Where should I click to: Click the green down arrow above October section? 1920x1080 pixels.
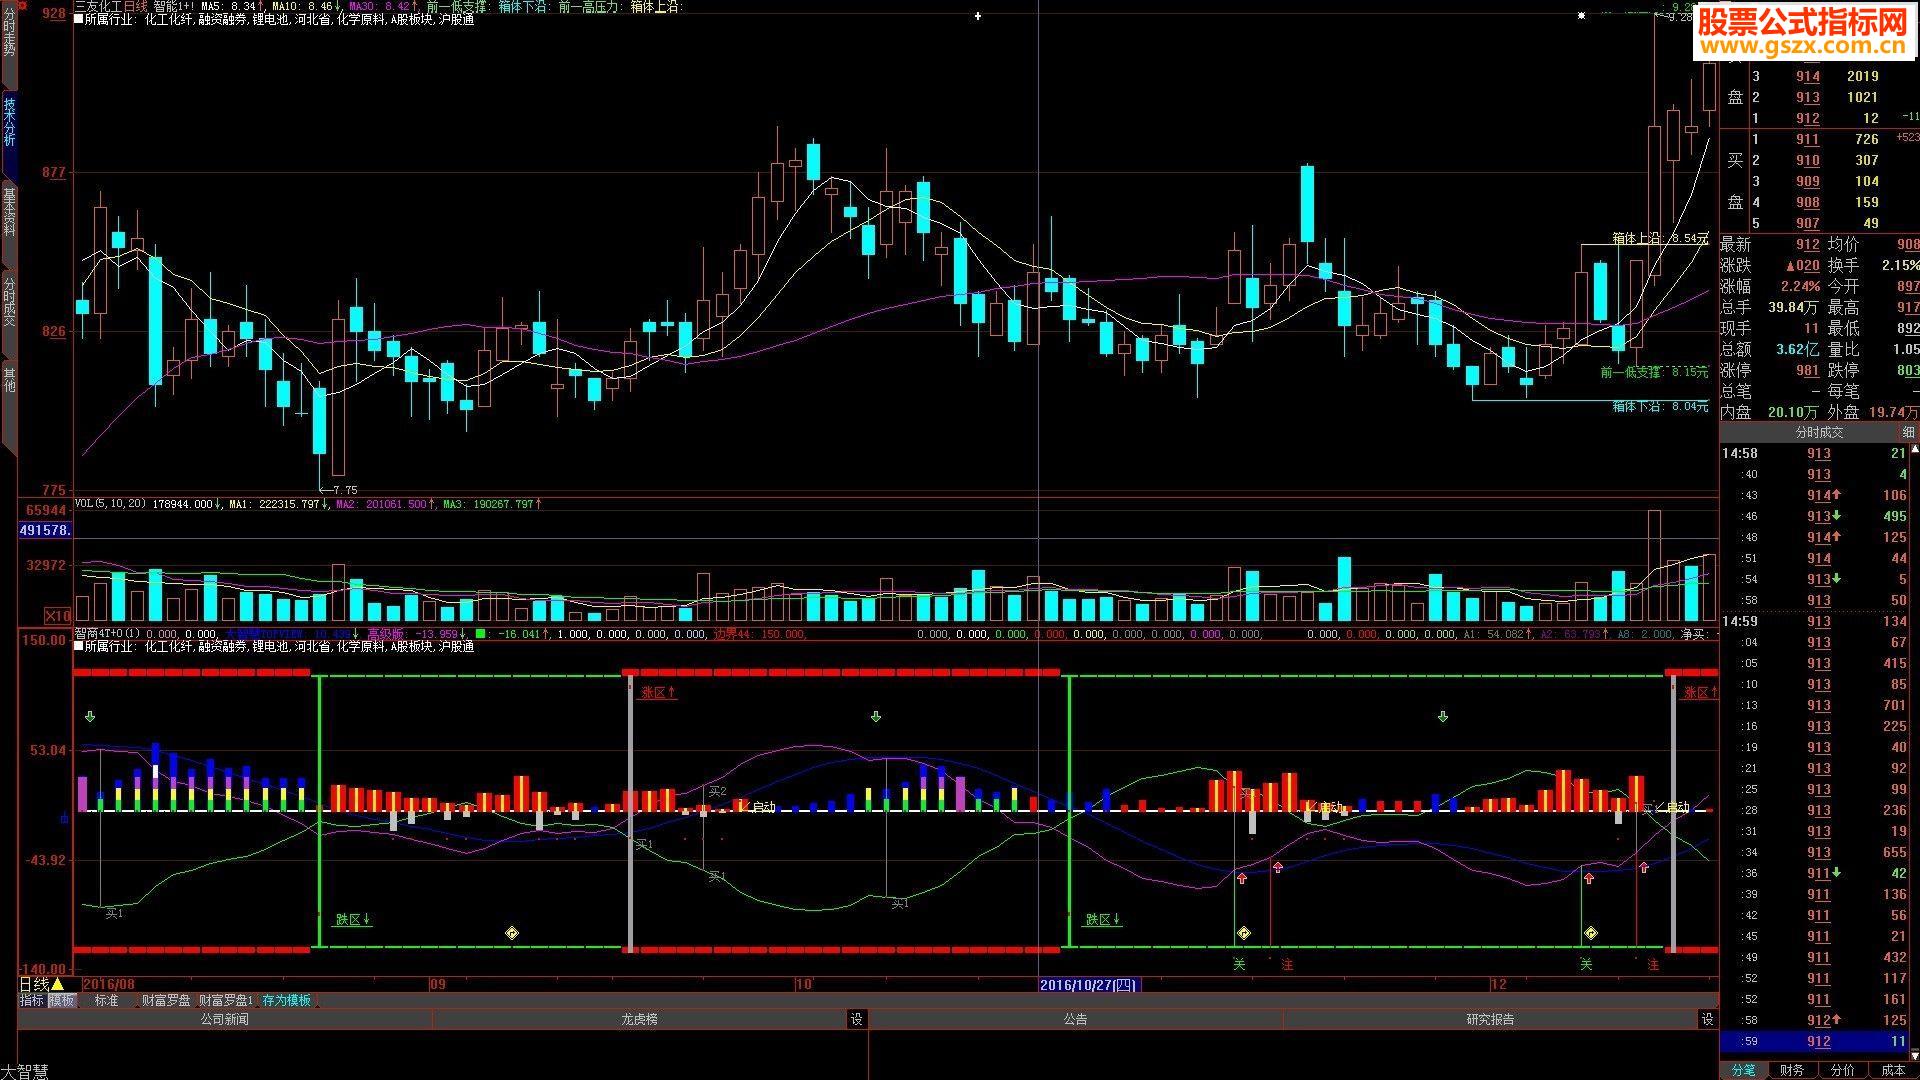tap(876, 717)
